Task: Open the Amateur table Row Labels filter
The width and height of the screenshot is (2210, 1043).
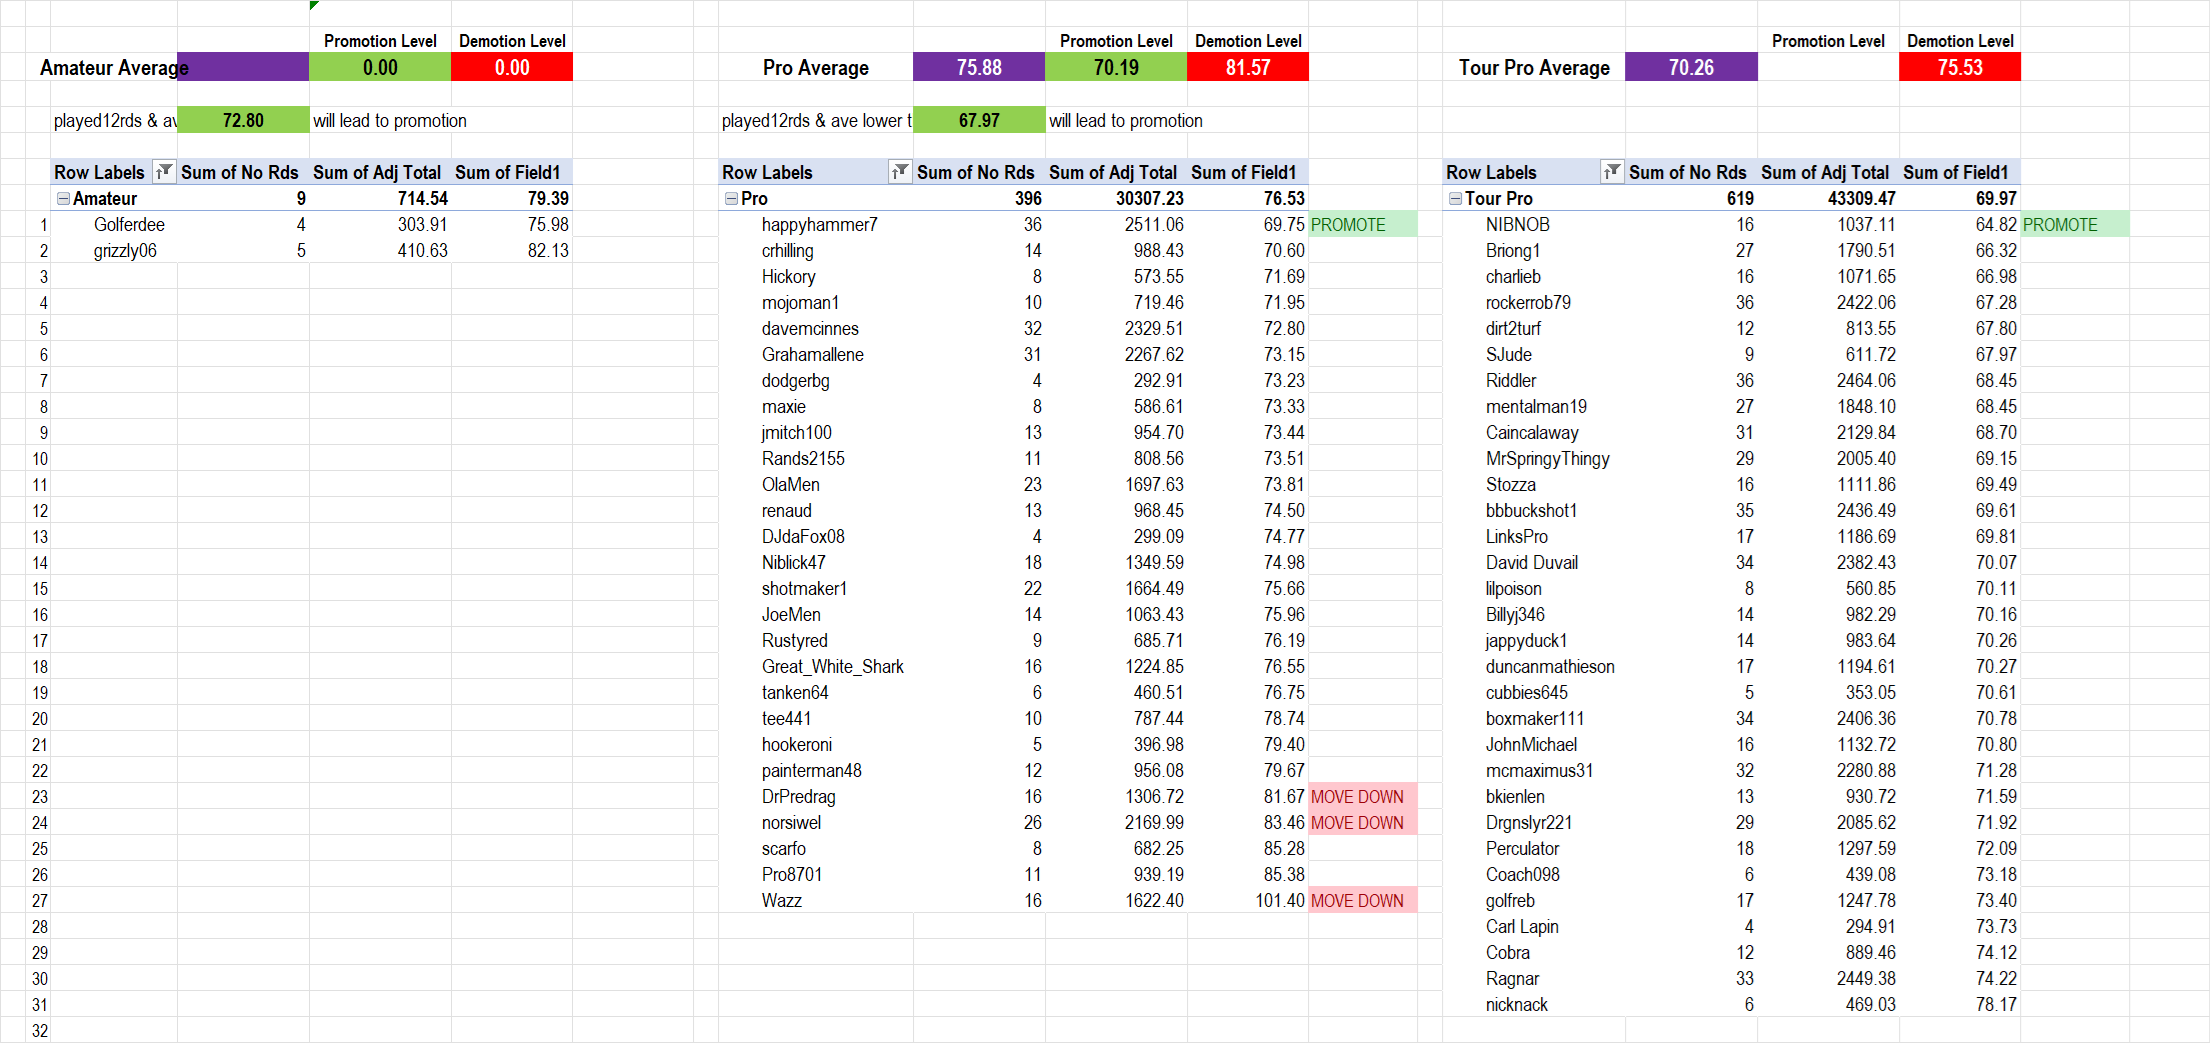Action: [x=163, y=172]
